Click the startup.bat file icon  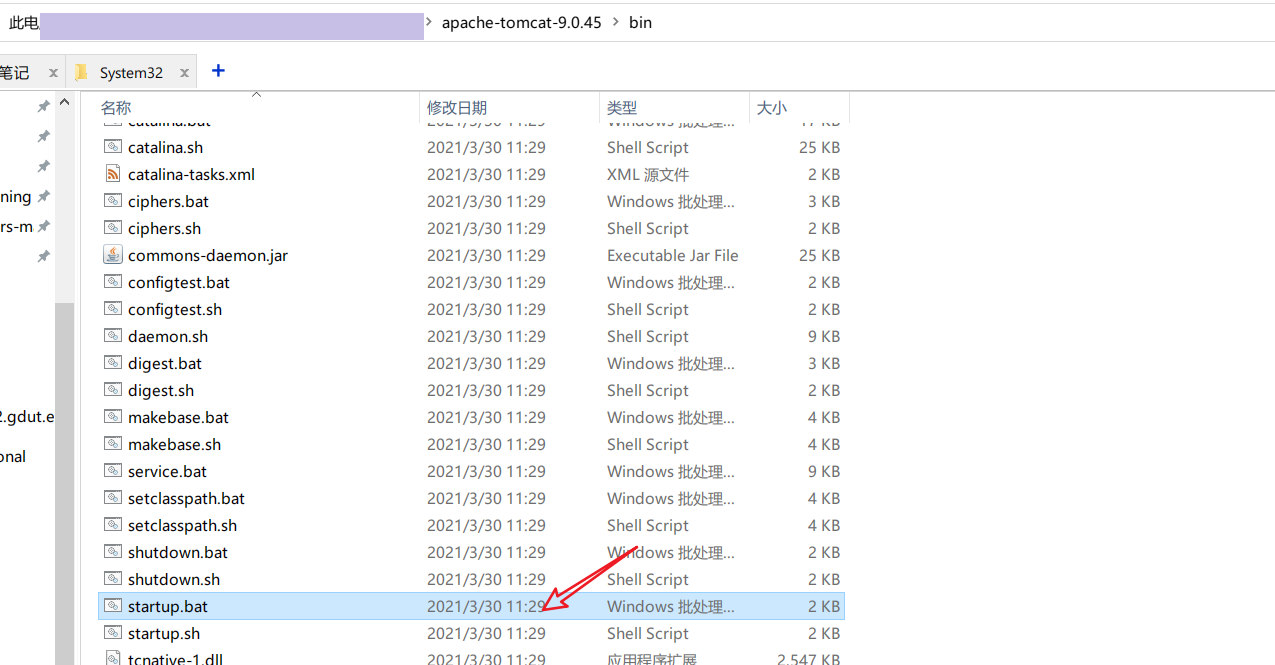click(113, 606)
